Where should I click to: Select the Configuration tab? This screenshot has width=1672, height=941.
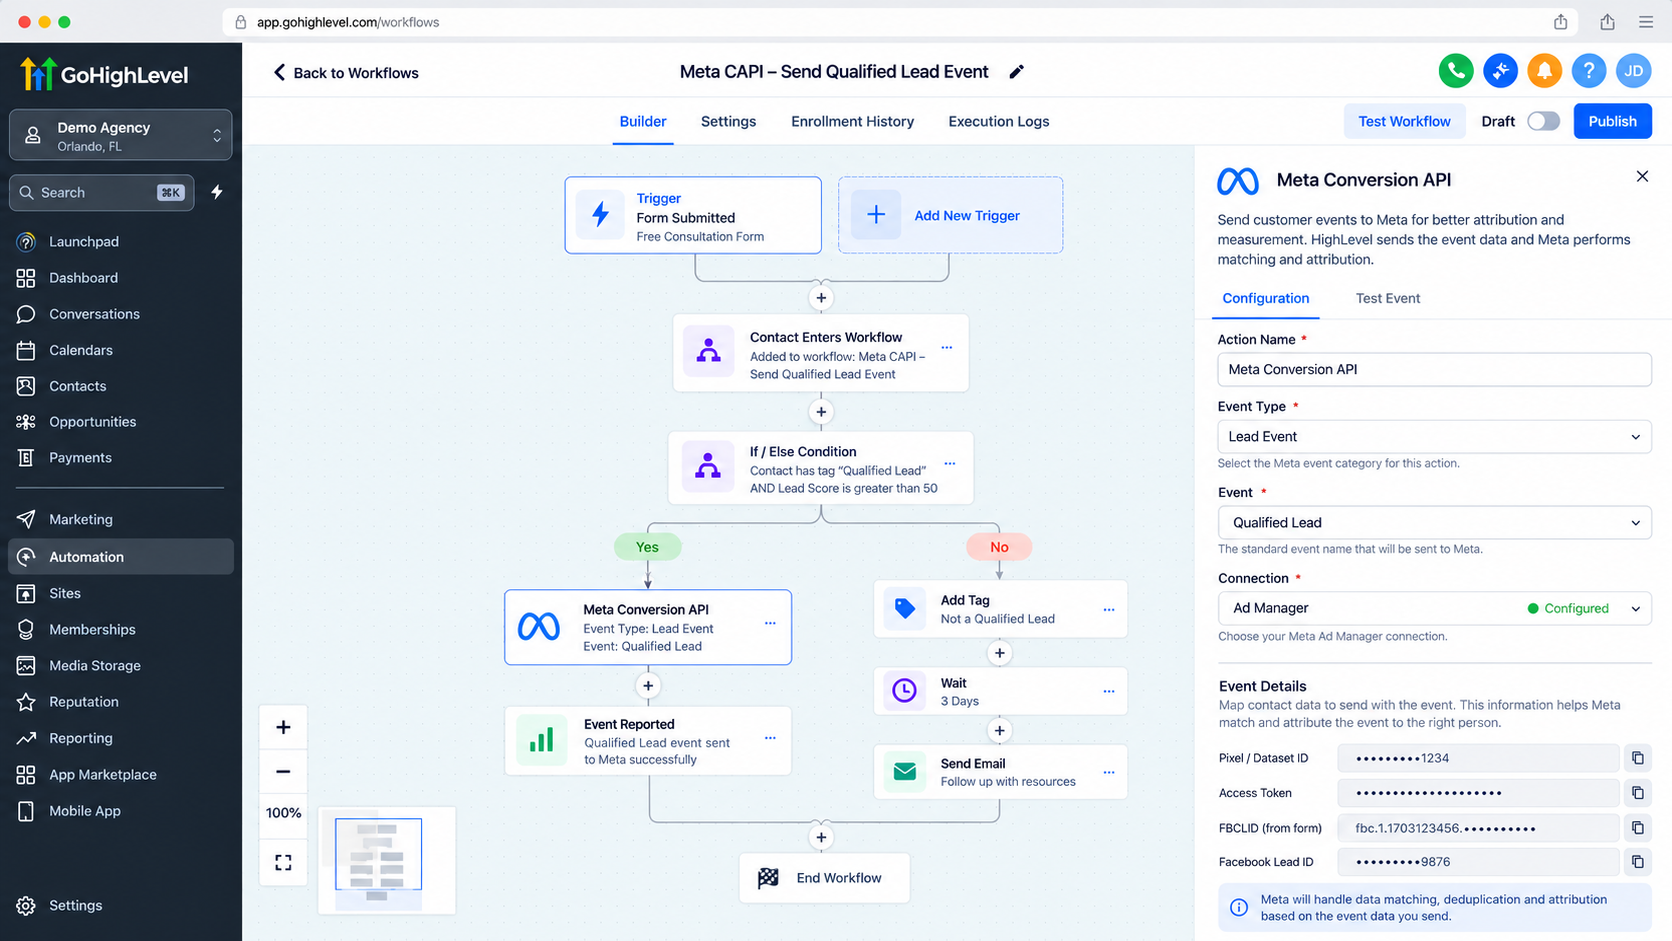pos(1265,298)
